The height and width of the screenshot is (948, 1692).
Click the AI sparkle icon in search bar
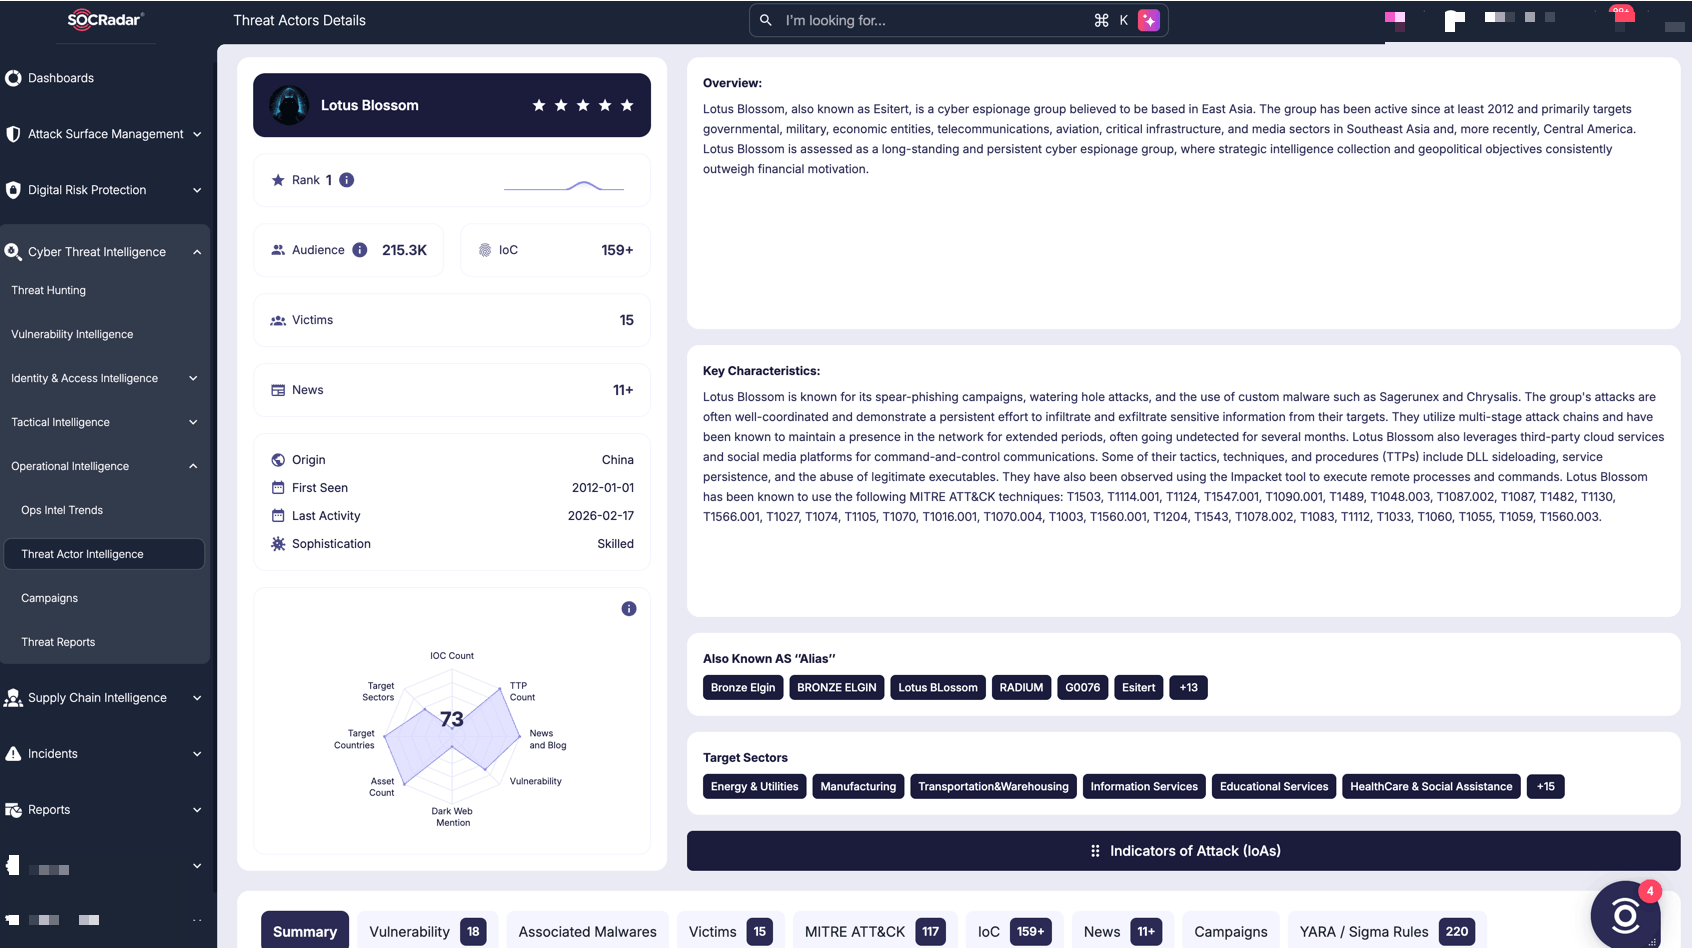pos(1149,20)
